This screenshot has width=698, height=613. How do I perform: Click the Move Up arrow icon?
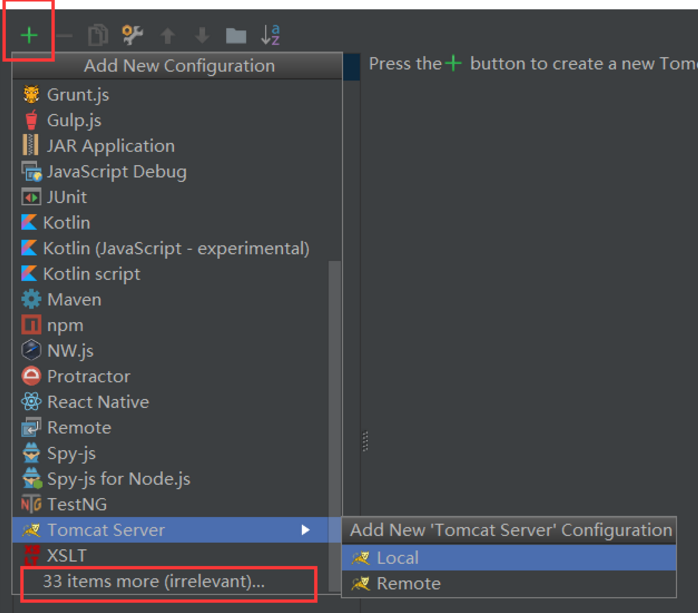point(168,36)
